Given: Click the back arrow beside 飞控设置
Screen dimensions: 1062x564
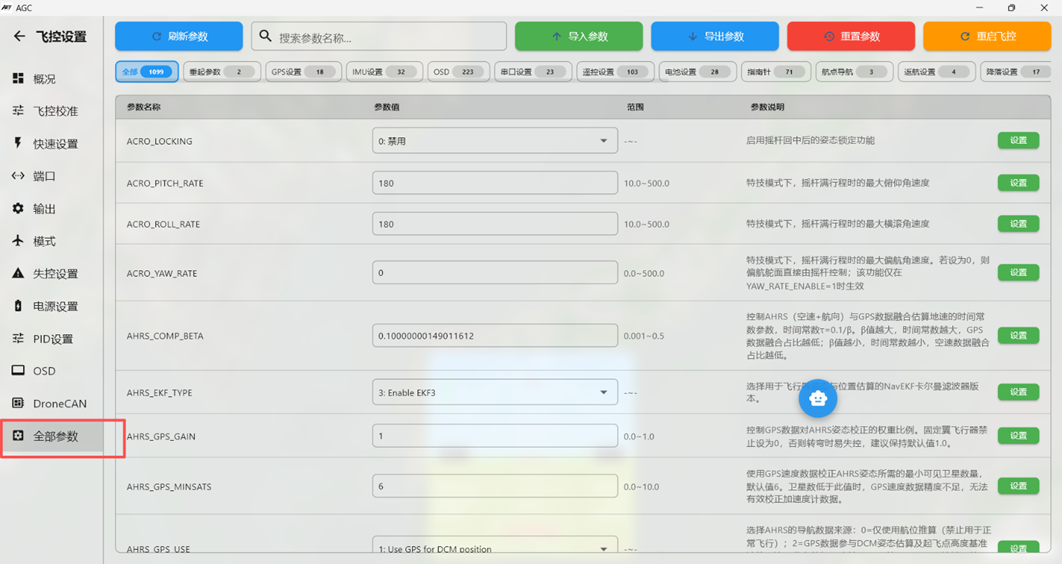Looking at the screenshot, I should 19,37.
